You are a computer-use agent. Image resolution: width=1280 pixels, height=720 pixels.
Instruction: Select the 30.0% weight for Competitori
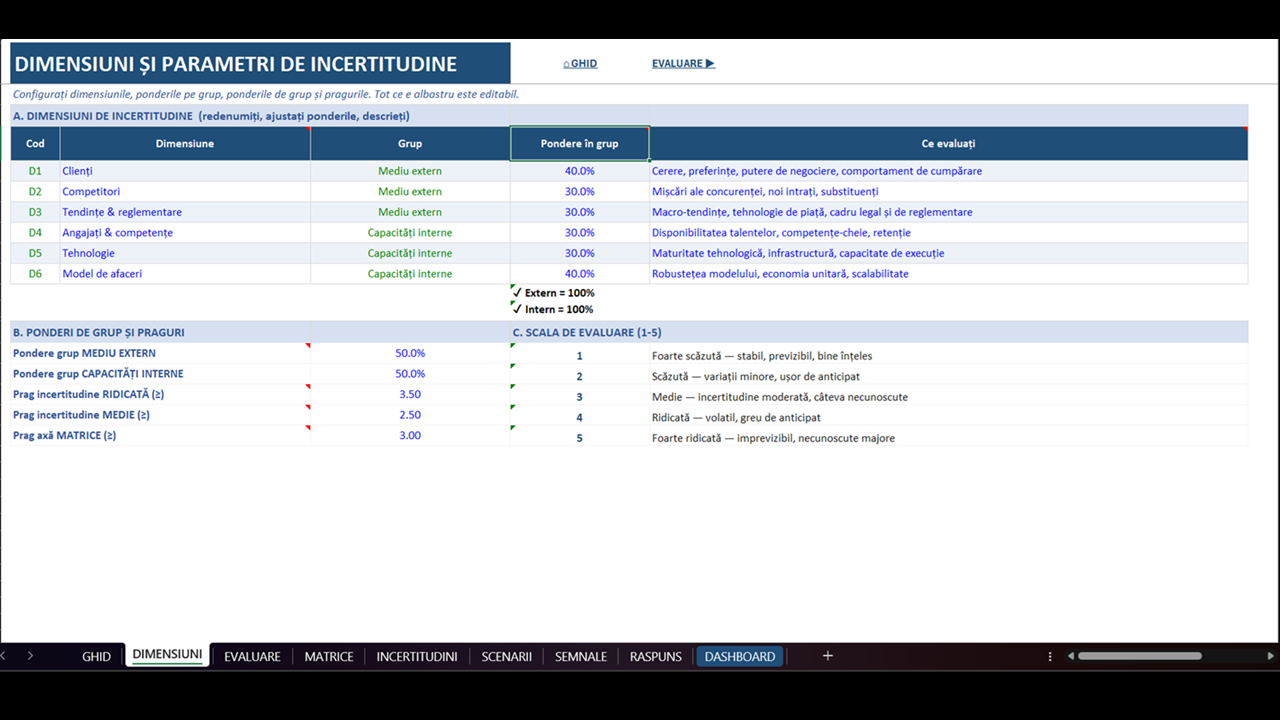(x=580, y=192)
